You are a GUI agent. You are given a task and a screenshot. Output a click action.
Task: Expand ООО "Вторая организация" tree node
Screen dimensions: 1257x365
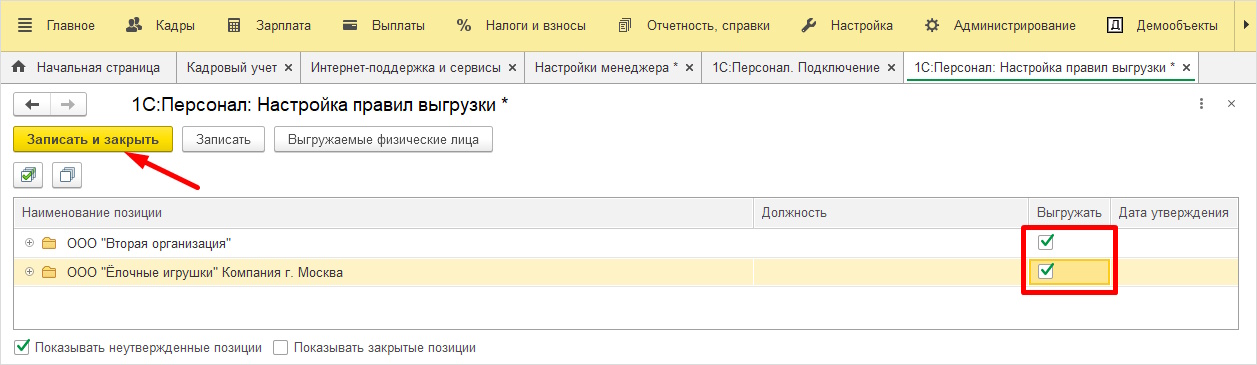point(29,242)
